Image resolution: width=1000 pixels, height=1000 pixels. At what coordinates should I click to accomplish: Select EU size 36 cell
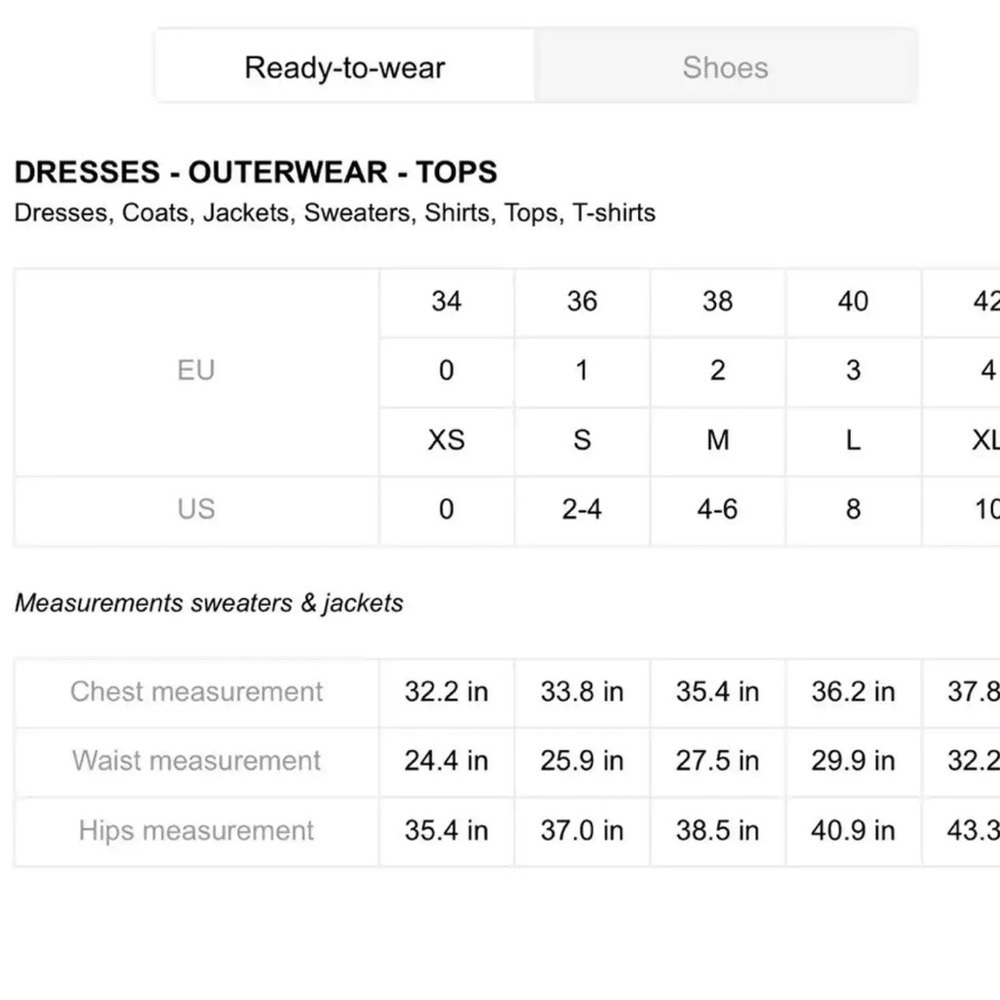pyautogui.click(x=582, y=302)
